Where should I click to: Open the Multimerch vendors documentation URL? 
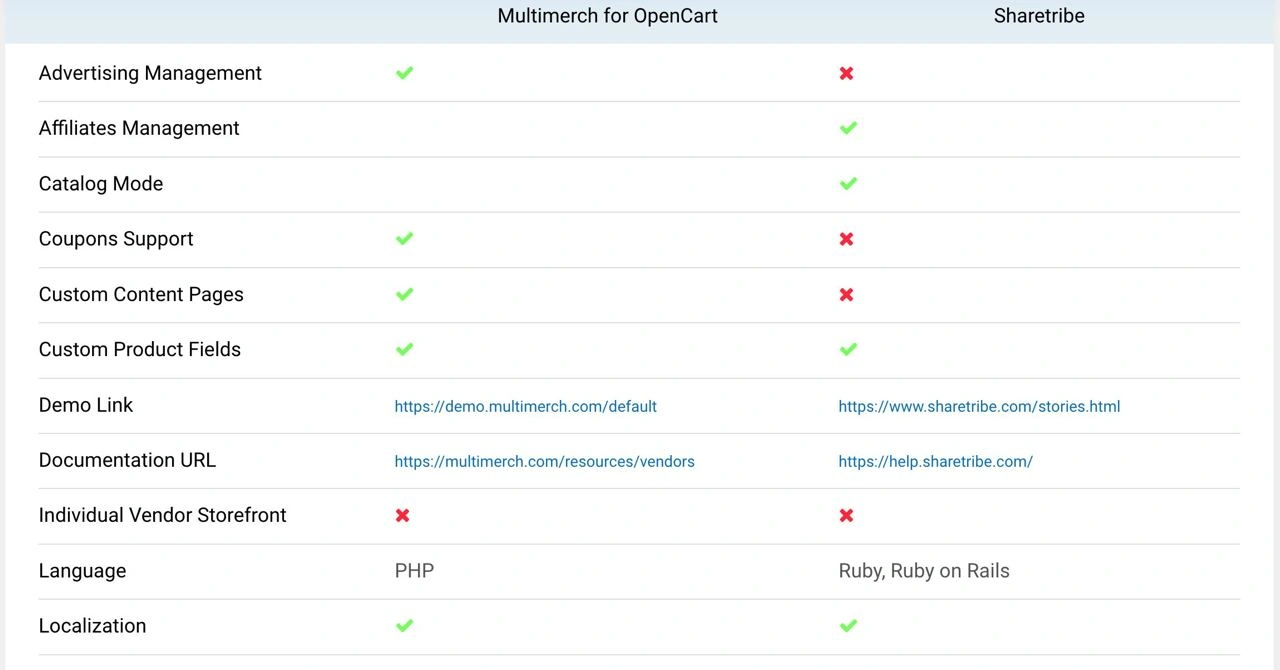pyautogui.click(x=545, y=461)
